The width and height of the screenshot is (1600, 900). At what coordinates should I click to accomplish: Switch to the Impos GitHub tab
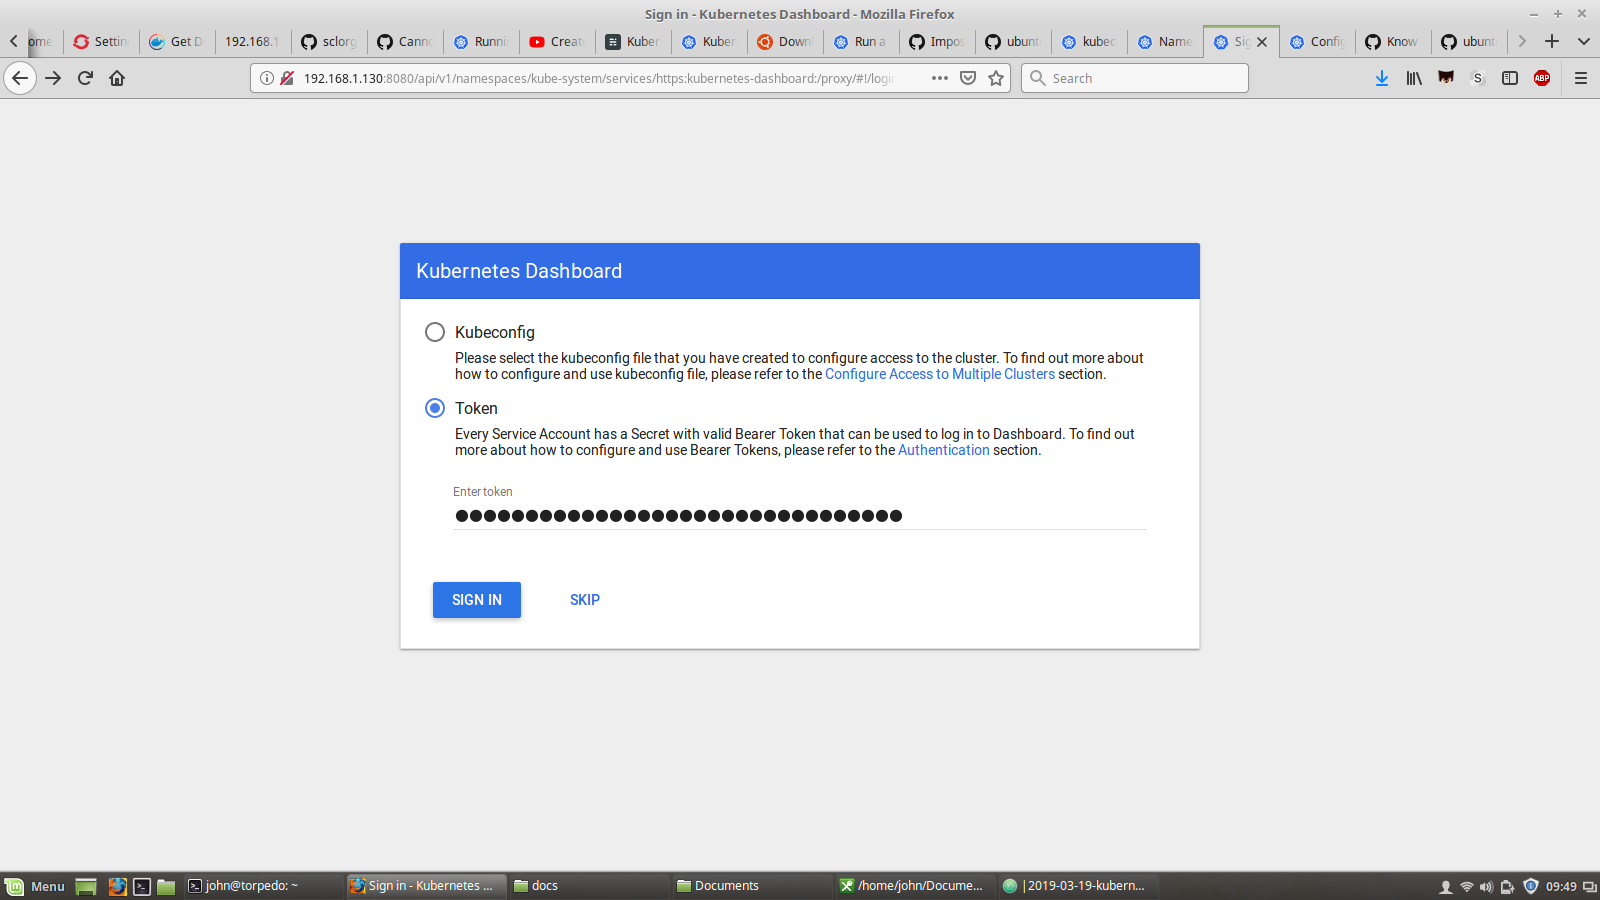point(937,41)
